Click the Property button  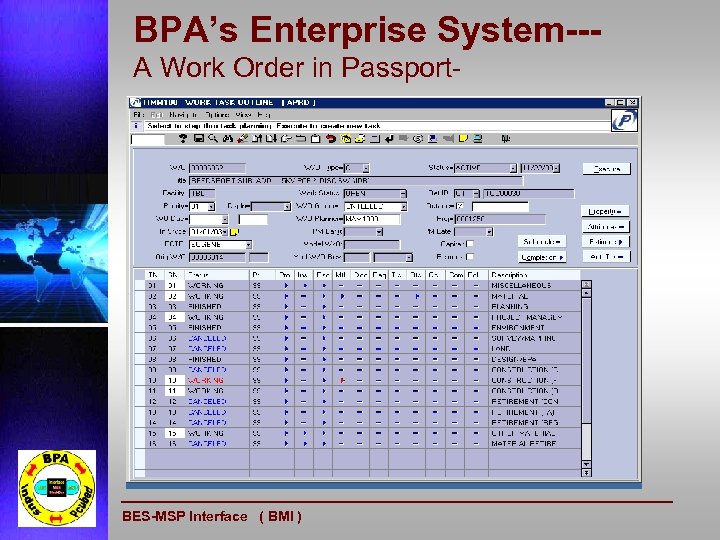[606, 211]
